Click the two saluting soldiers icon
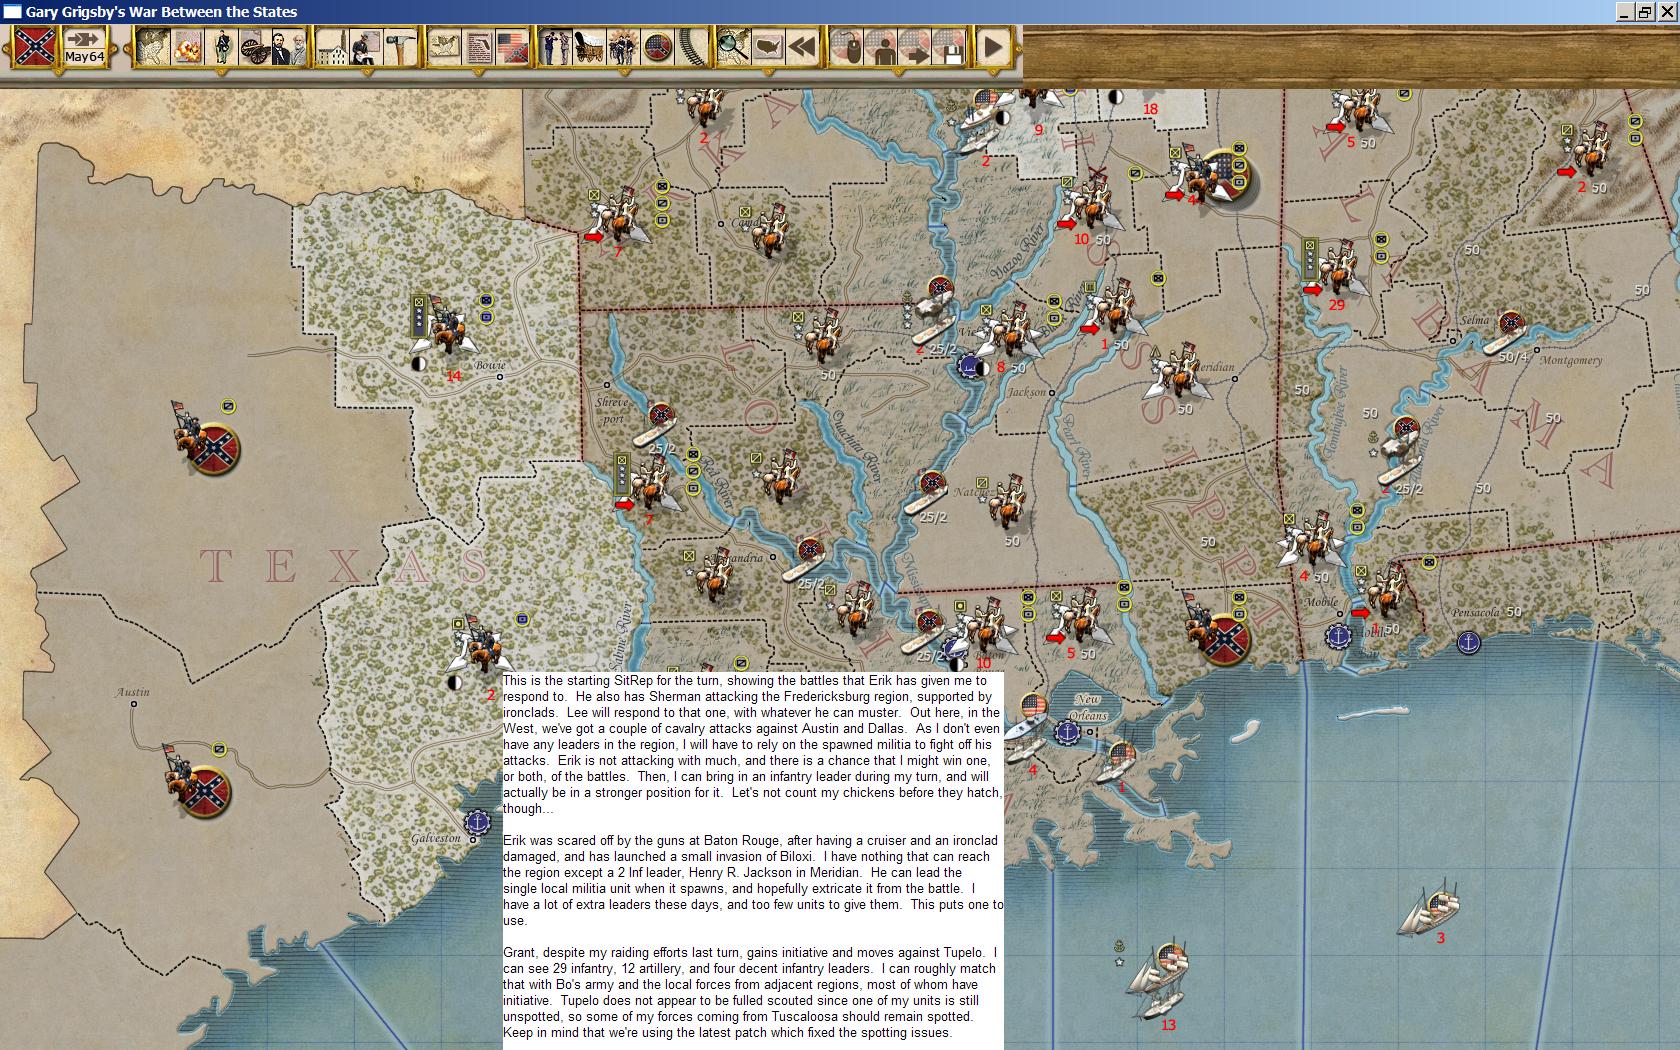Image resolution: width=1680 pixels, height=1050 pixels. (556, 47)
